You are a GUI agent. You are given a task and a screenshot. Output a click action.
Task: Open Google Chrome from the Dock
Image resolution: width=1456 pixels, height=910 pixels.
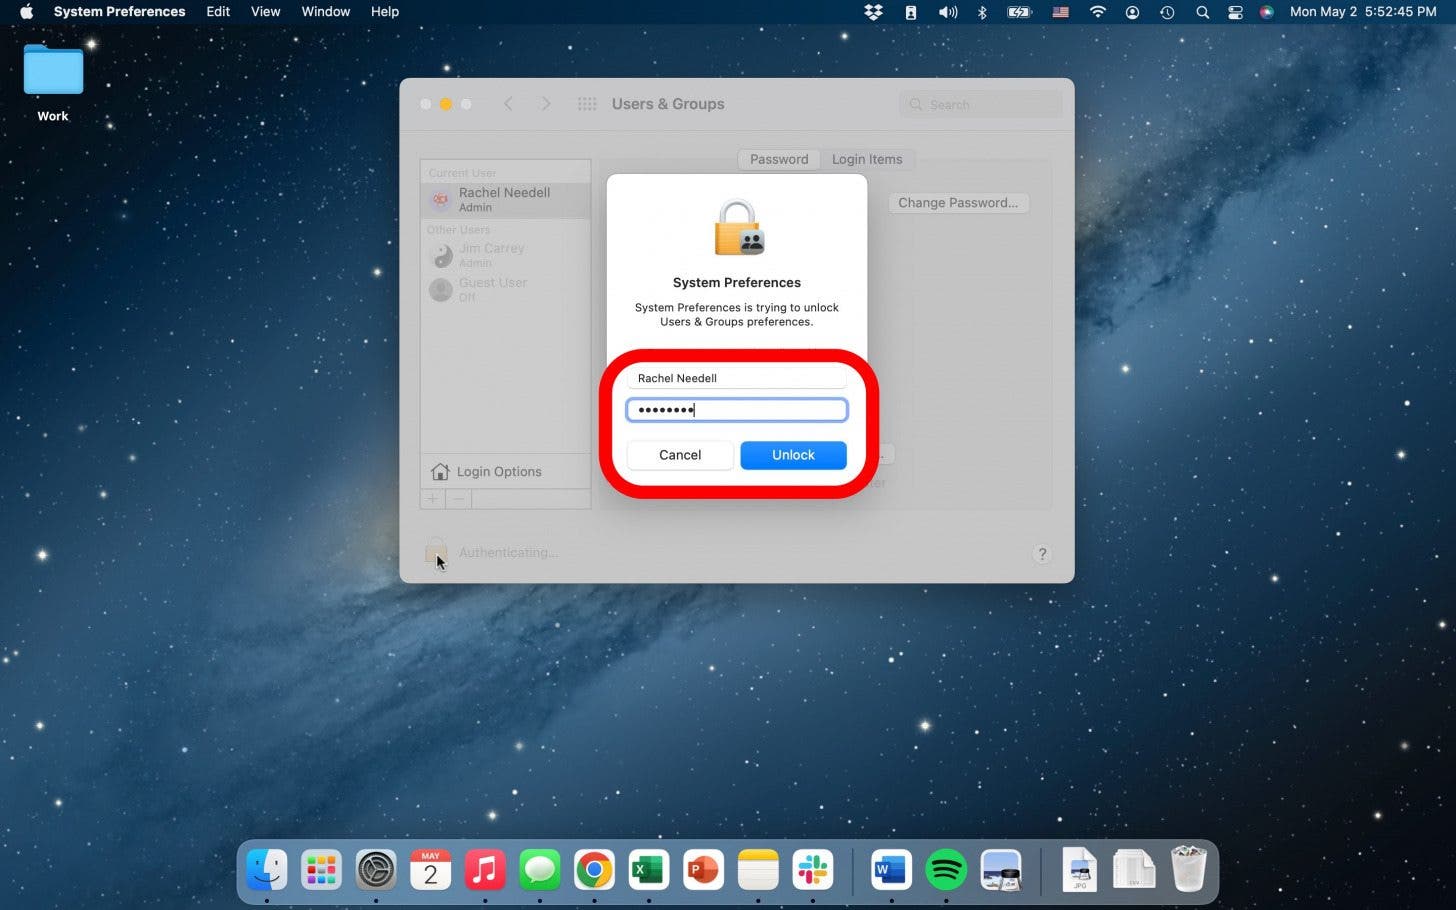click(x=594, y=870)
